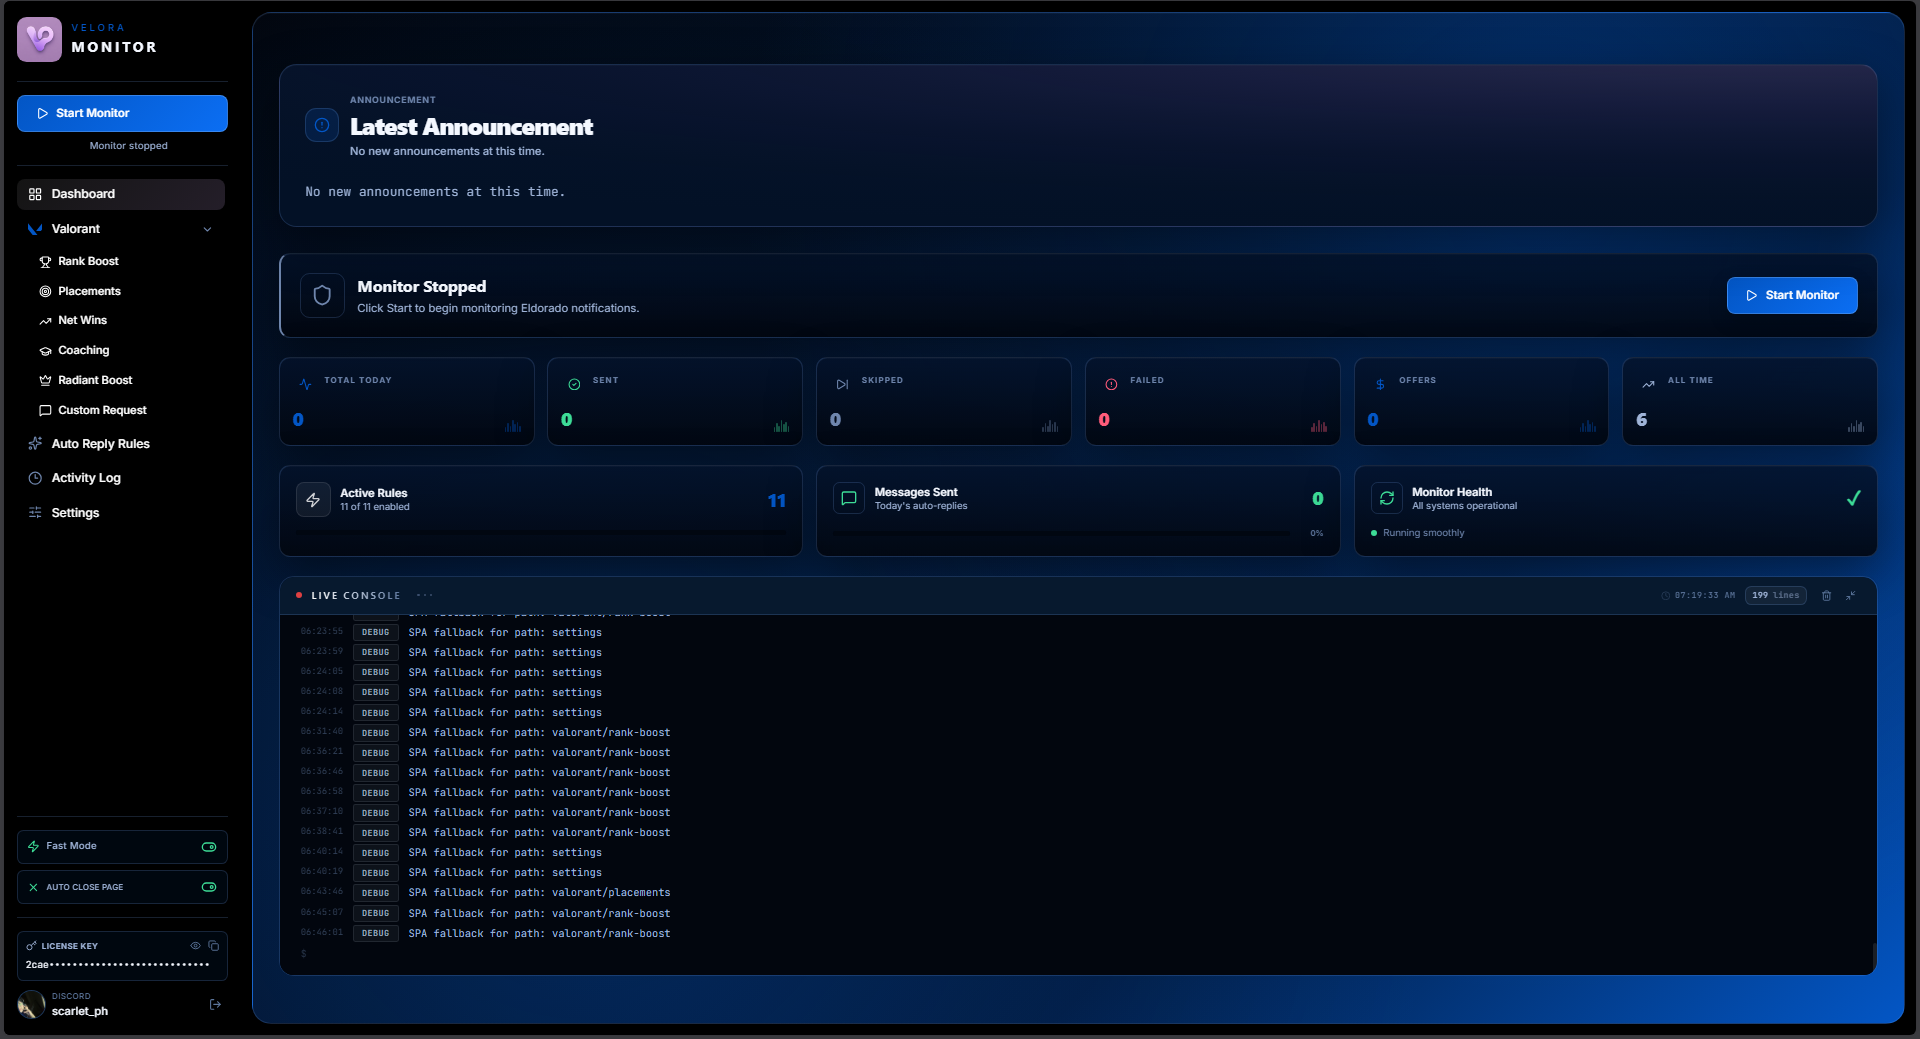Open Radiant Boost page
The image size is (1920, 1039).
coord(95,380)
